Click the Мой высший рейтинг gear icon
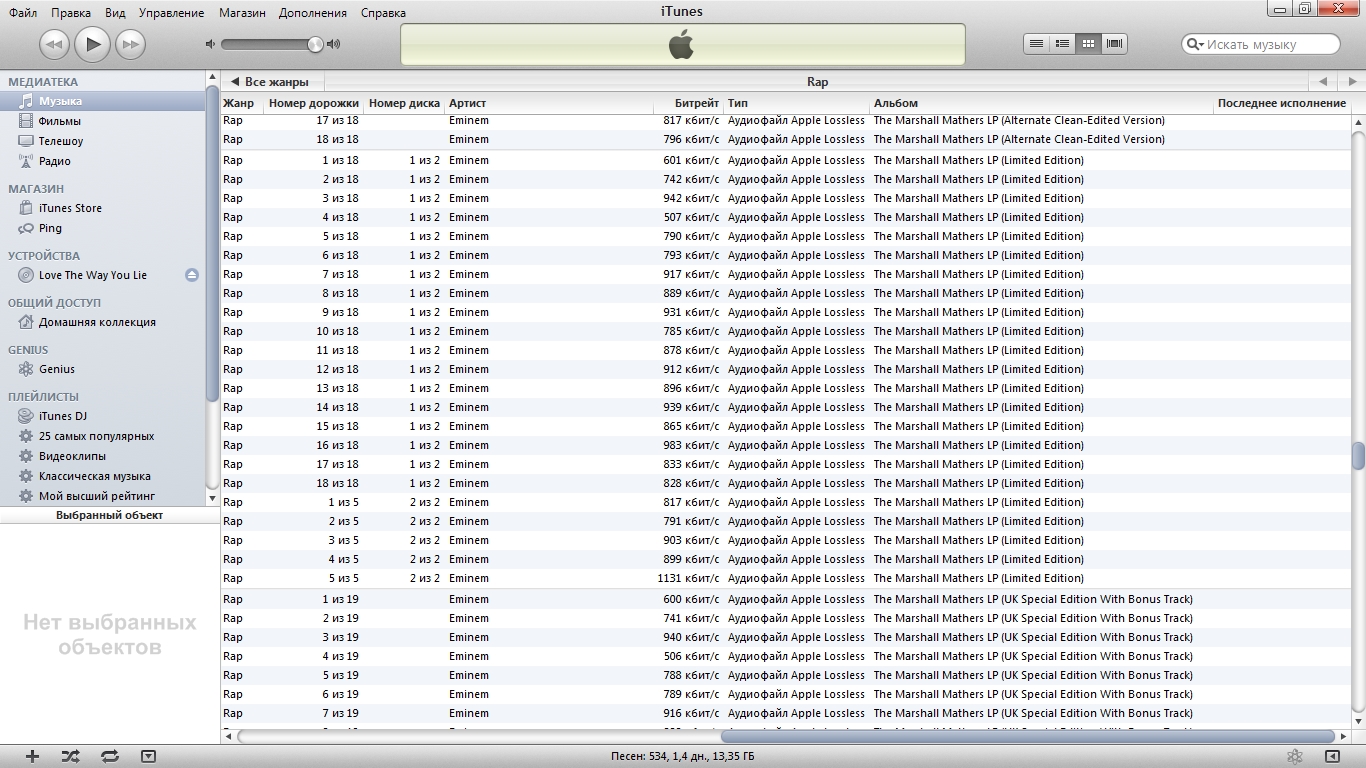This screenshot has width=1366, height=768. [x=26, y=496]
